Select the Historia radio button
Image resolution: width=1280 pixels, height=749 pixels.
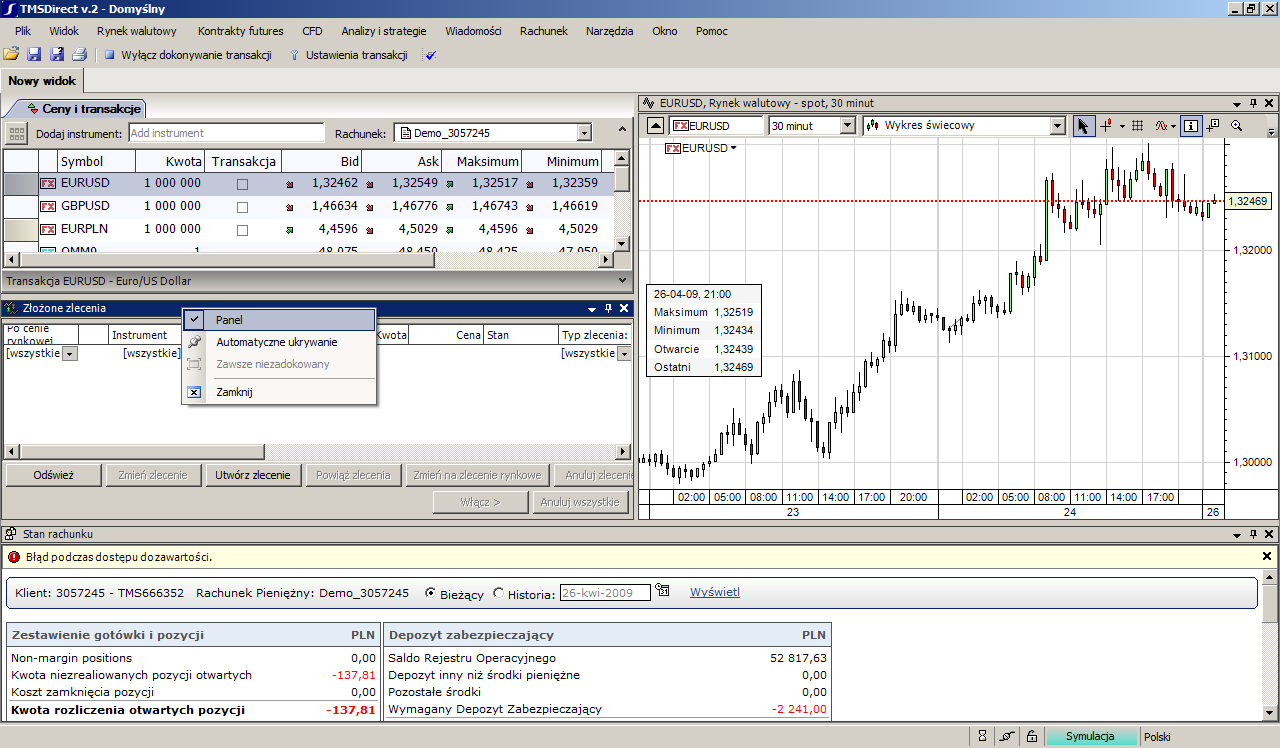tap(499, 593)
